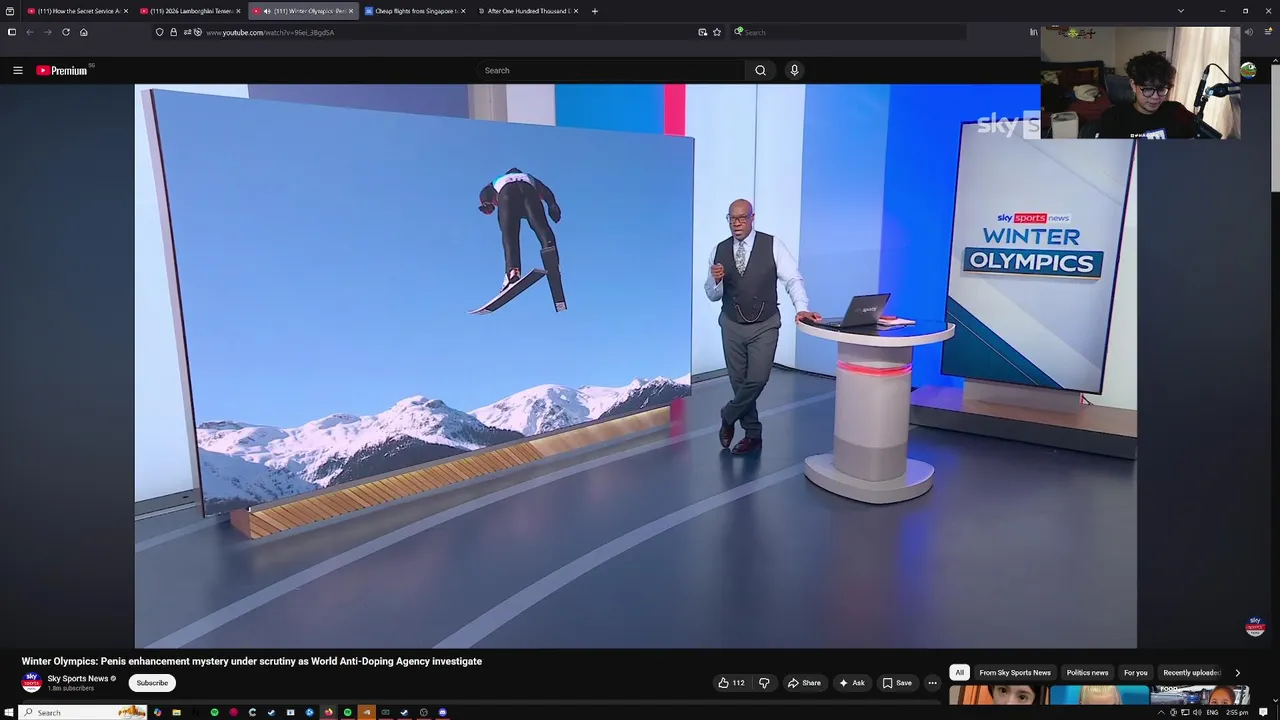The height and width of the screenshot is (720, 1280).
Task: Click the YouTube URL address bar
Action: [x=440, y=32]
